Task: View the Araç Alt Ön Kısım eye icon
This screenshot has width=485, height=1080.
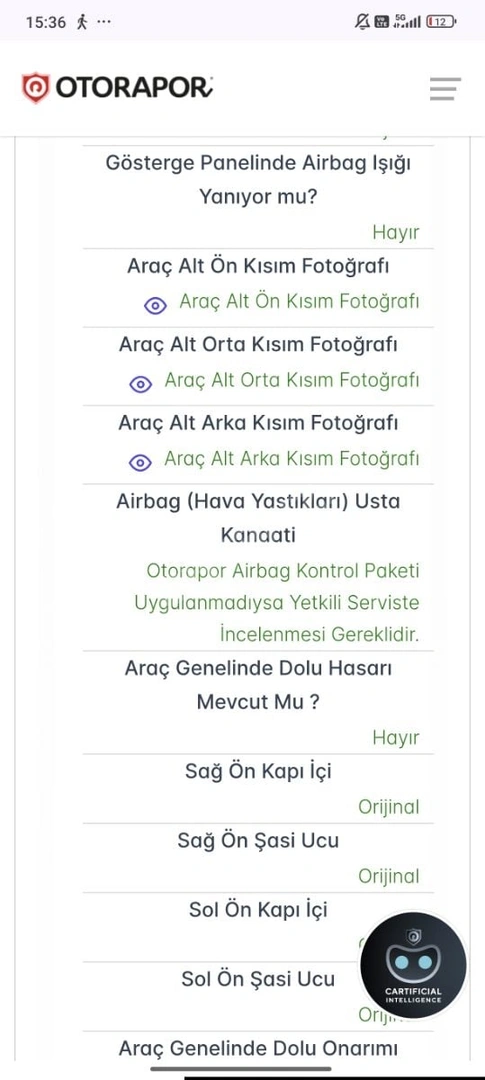Action: 155,306
